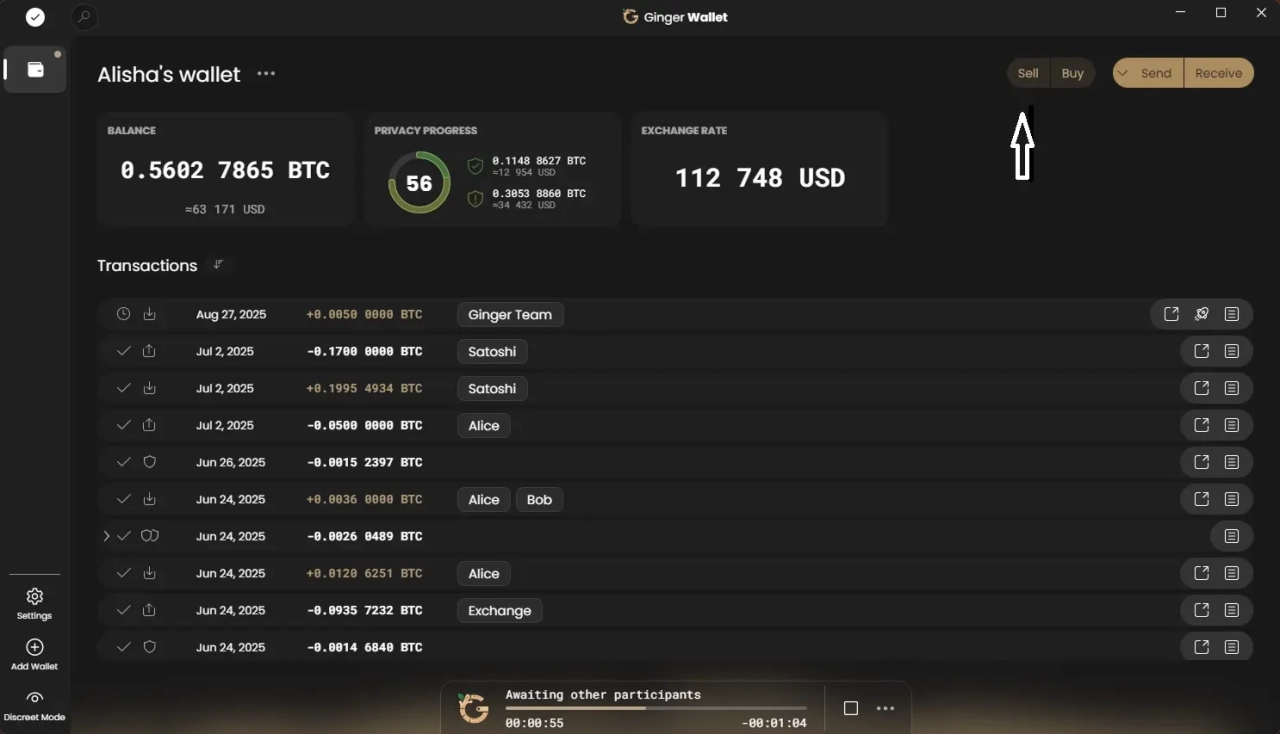Open the -0.1700 0000 BTC transaction in explorer
Viewport: 1280px width, 734px height.
tap(1202, 351)
